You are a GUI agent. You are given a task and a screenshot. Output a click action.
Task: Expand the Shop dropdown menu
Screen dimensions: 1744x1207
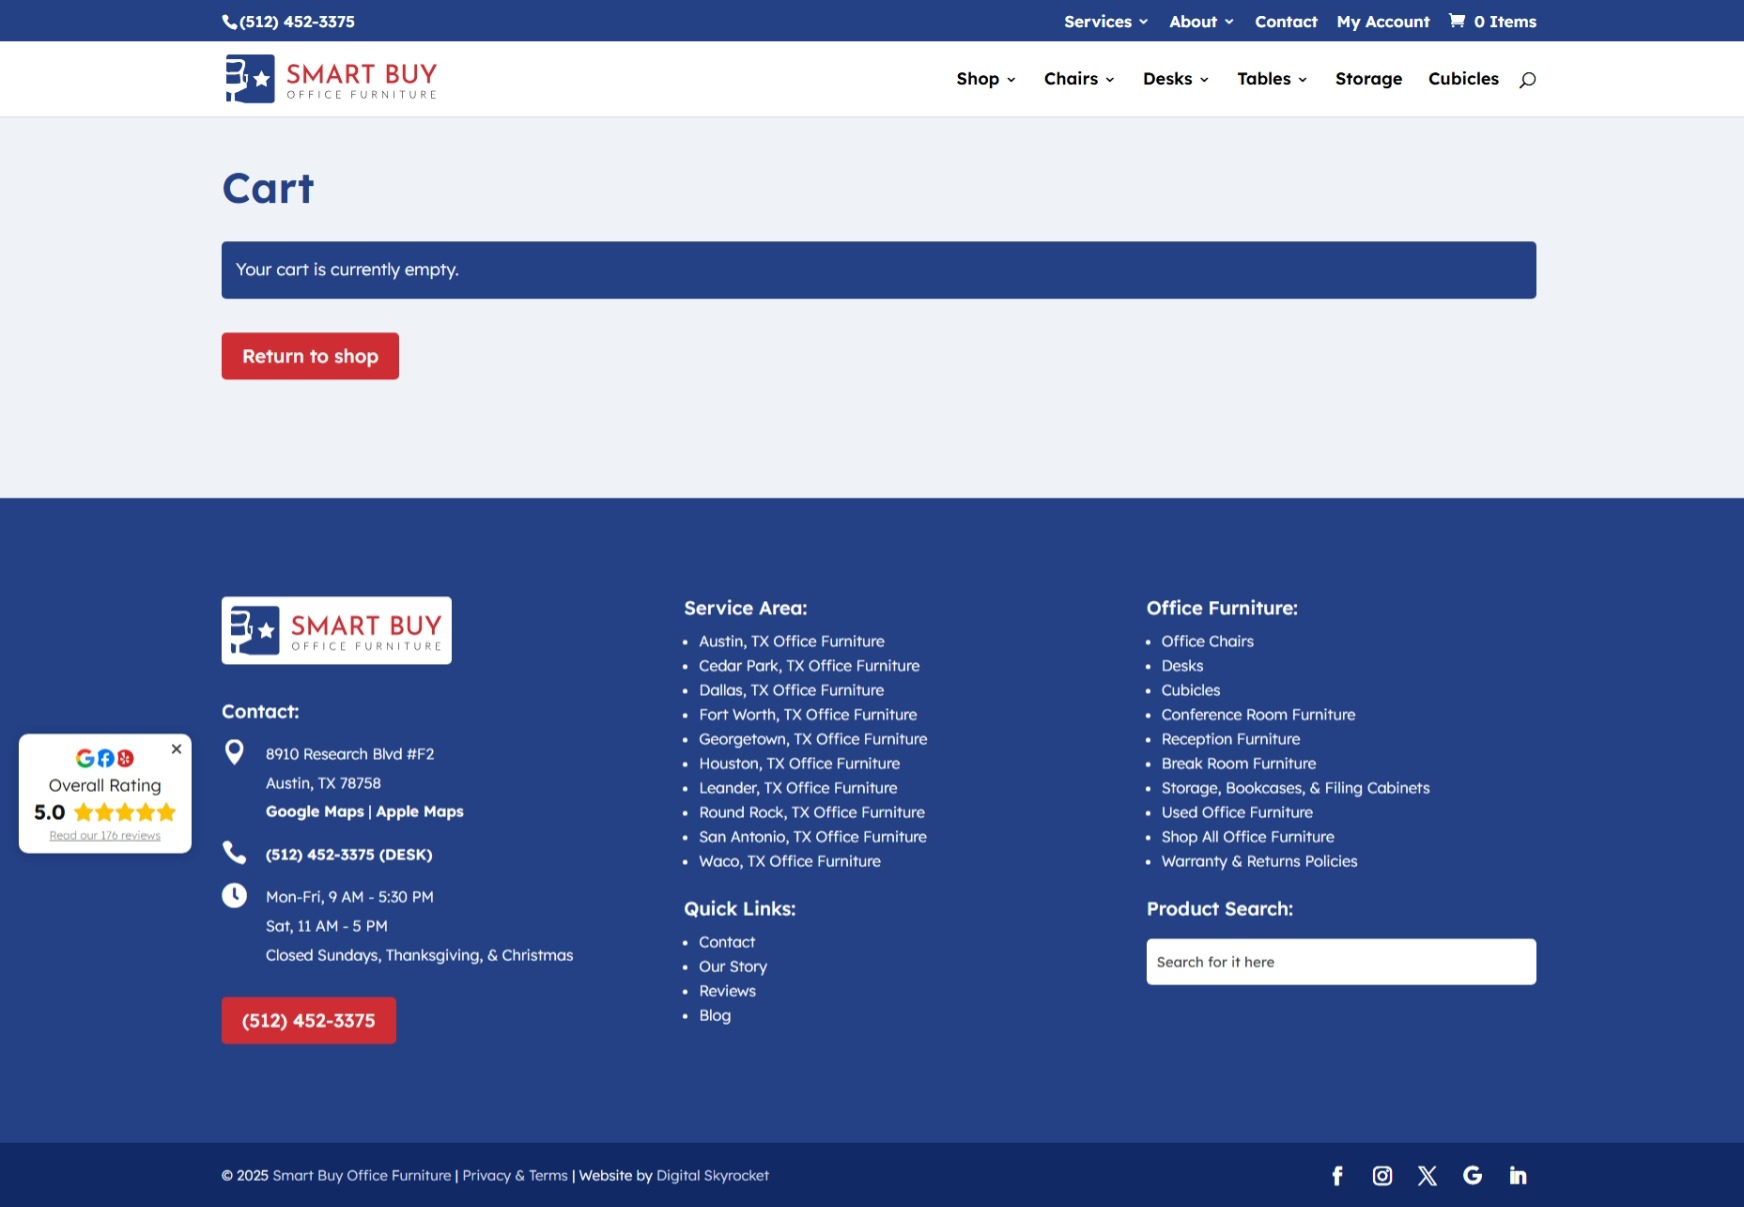point(985,79)
